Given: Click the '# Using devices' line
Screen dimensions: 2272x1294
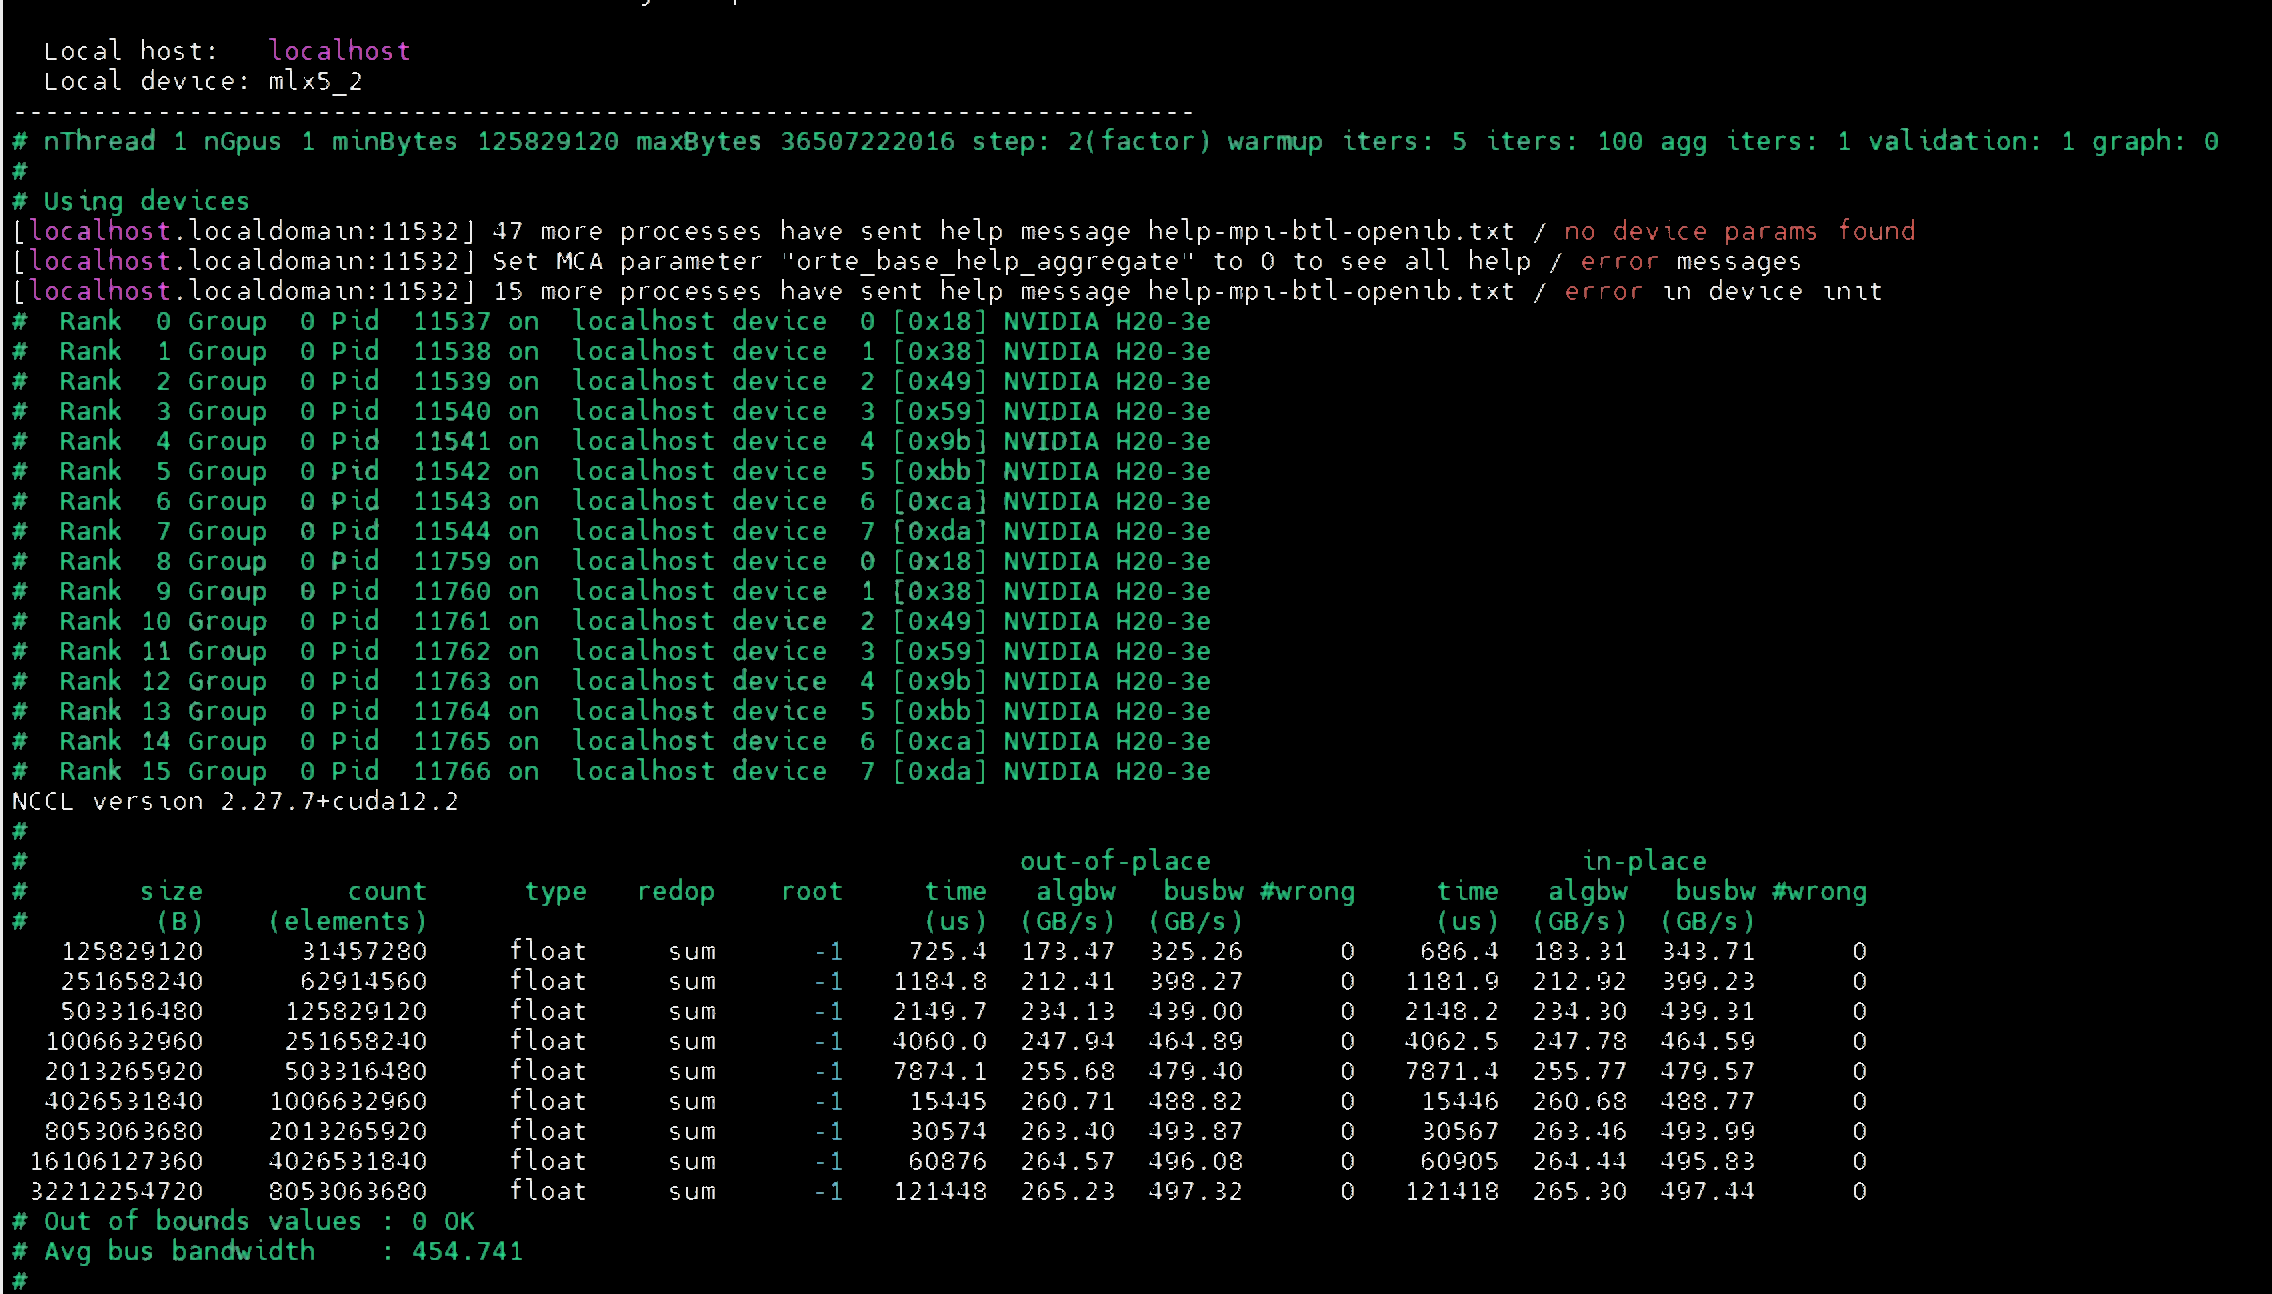Looking at the screenshot, I should point(131,201).
